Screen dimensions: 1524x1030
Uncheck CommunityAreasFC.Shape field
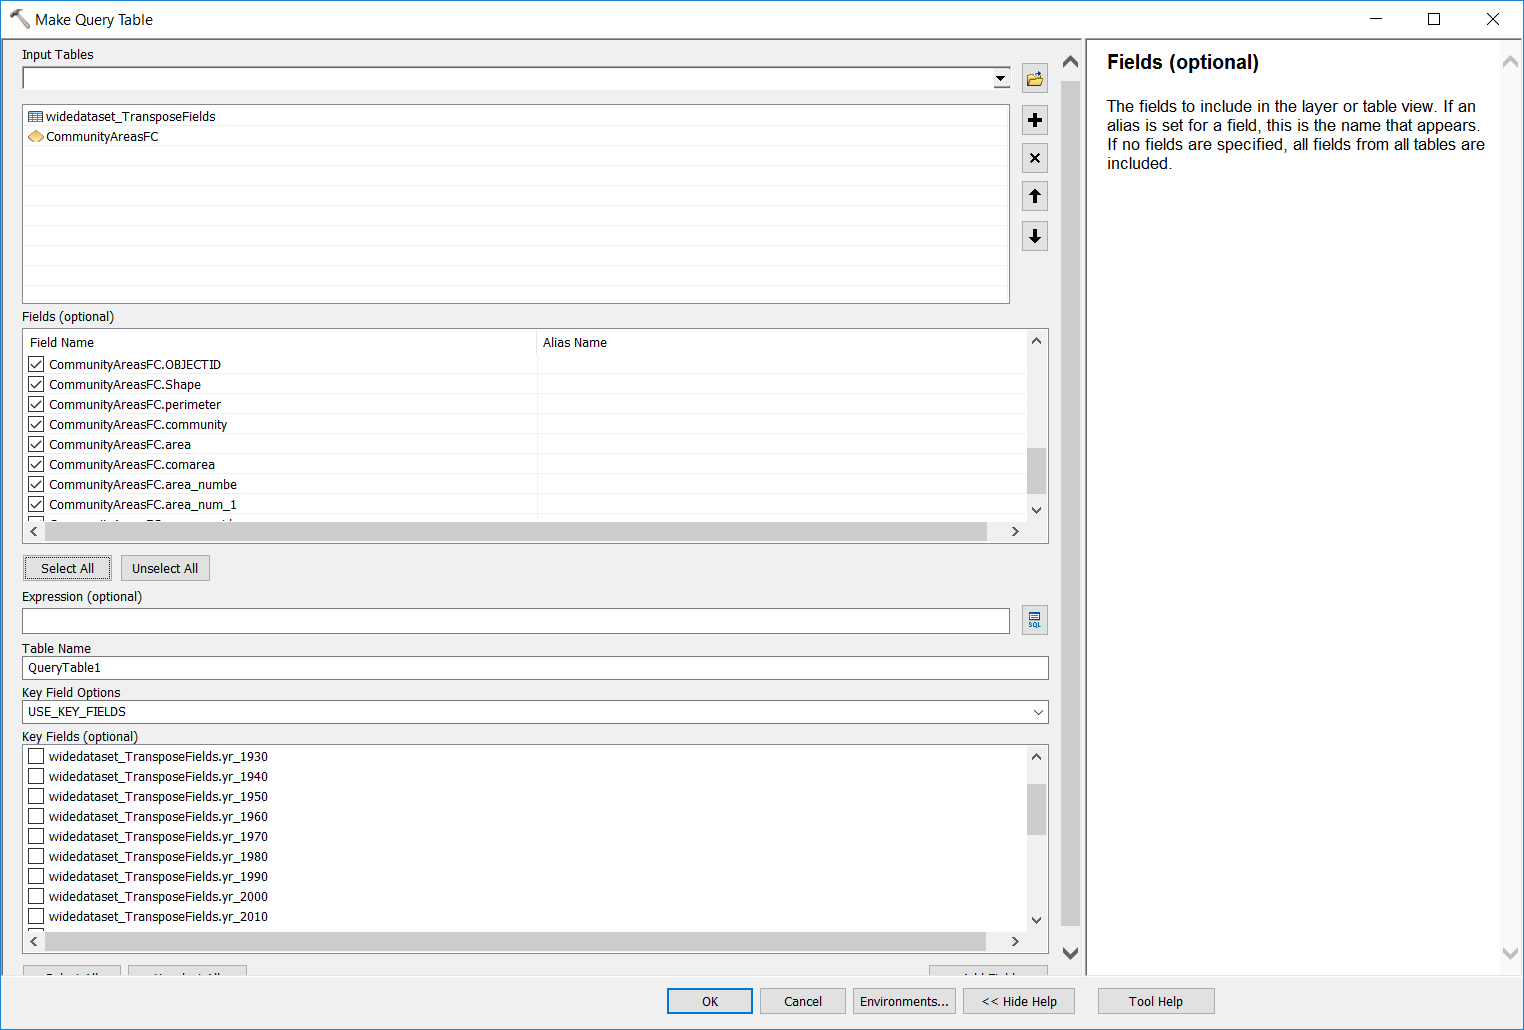[x=36, y=384]
